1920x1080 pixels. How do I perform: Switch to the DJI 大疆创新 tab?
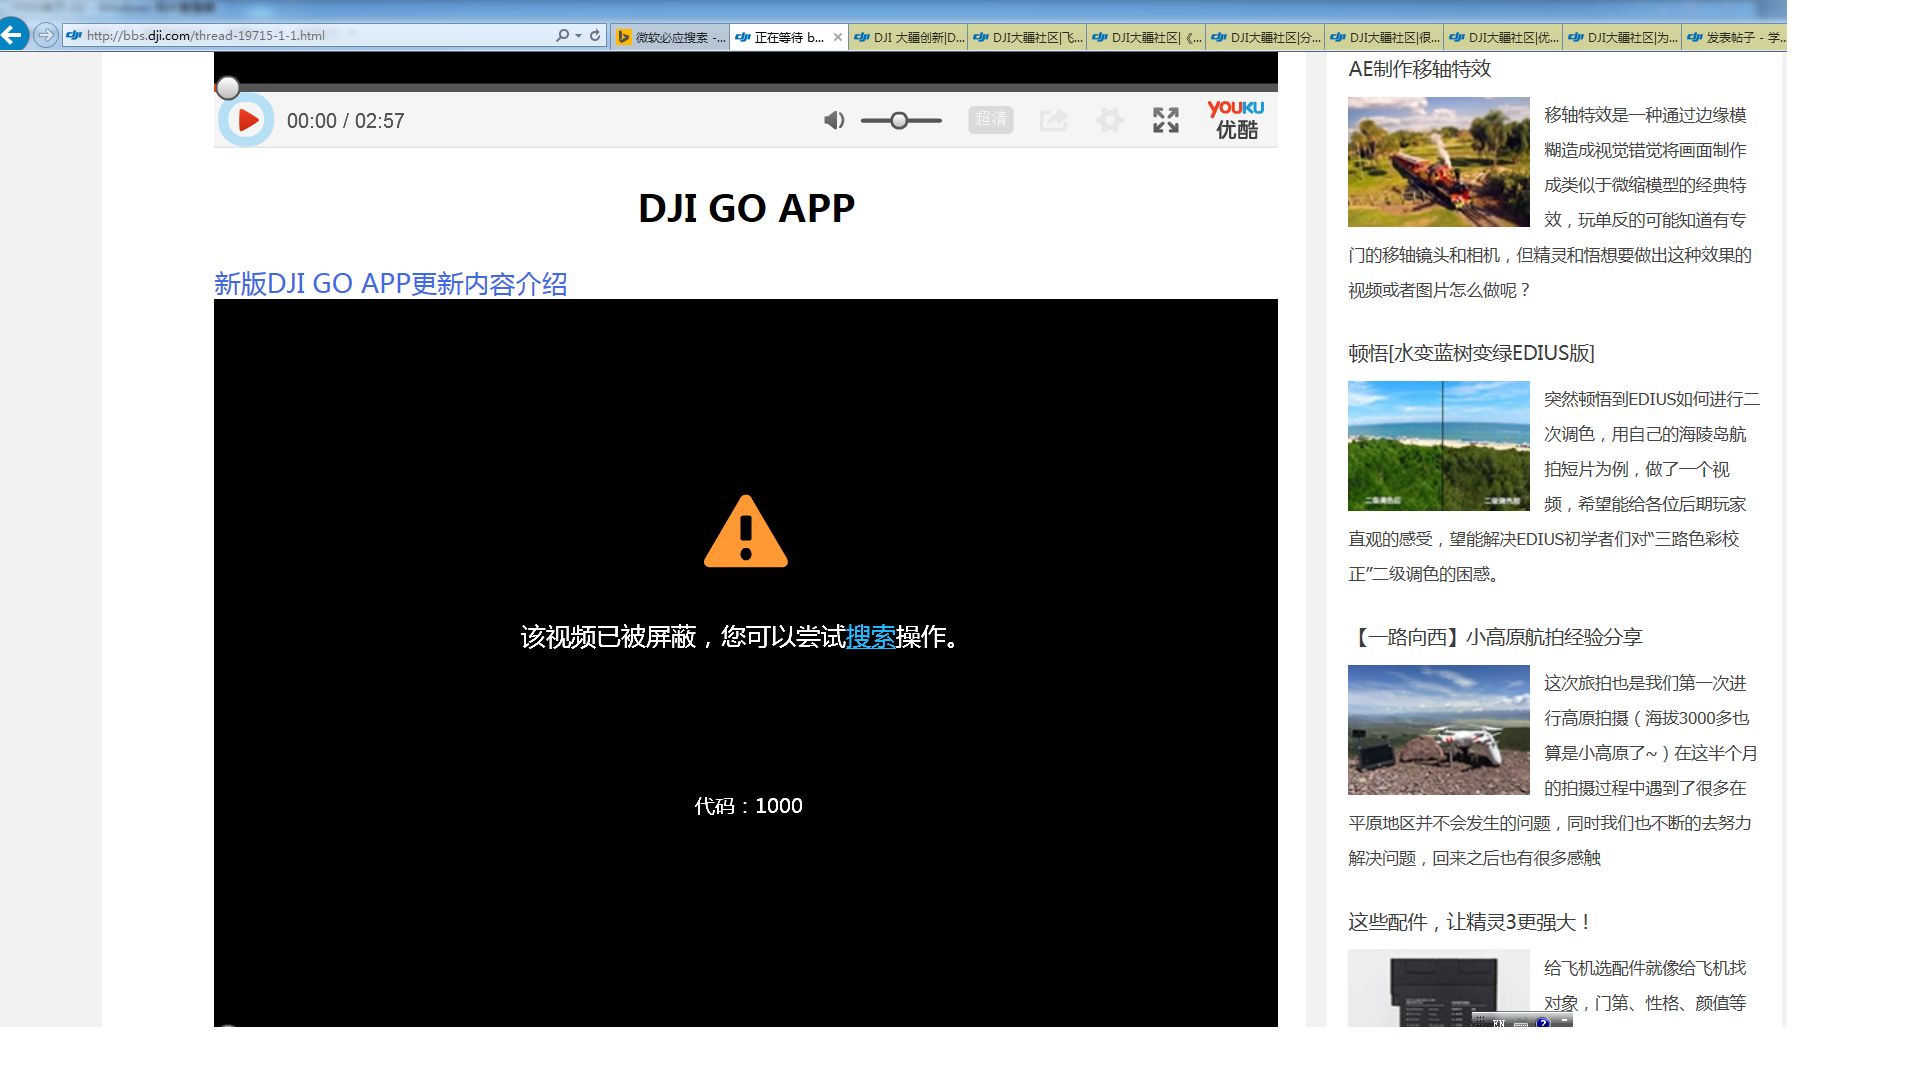click(908, 37)
